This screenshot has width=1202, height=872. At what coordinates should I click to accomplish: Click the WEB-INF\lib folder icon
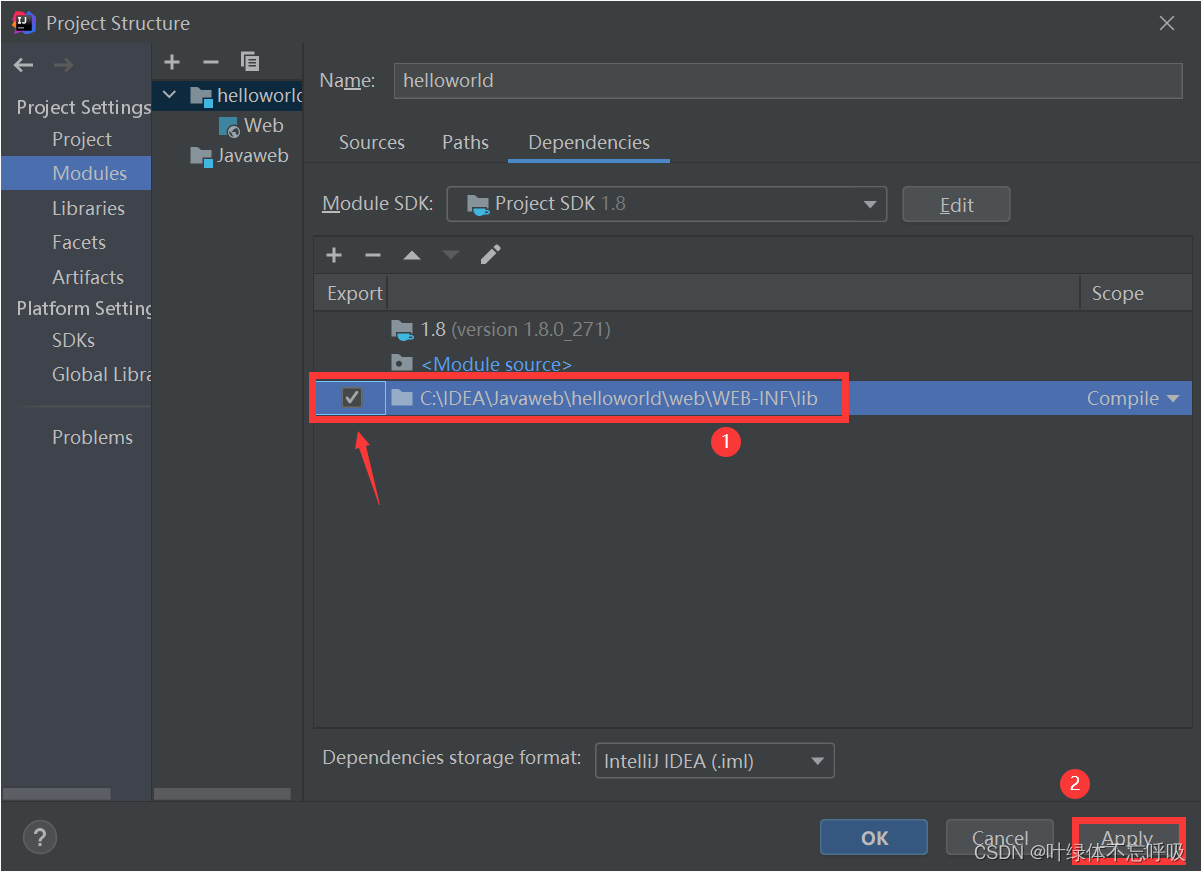pos(402,398)
